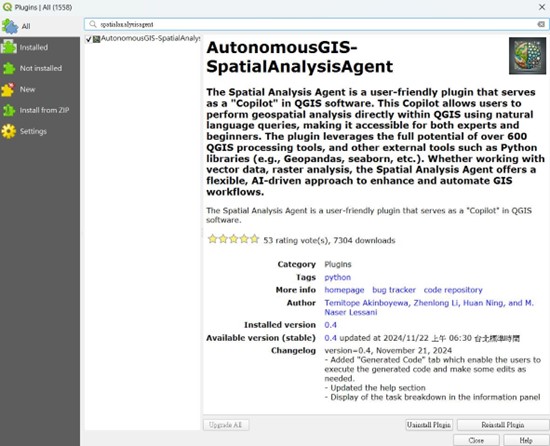
Task: Click the 'version=0.4, November 21, 2024' changelog text
Action: [x=388, y=351]
